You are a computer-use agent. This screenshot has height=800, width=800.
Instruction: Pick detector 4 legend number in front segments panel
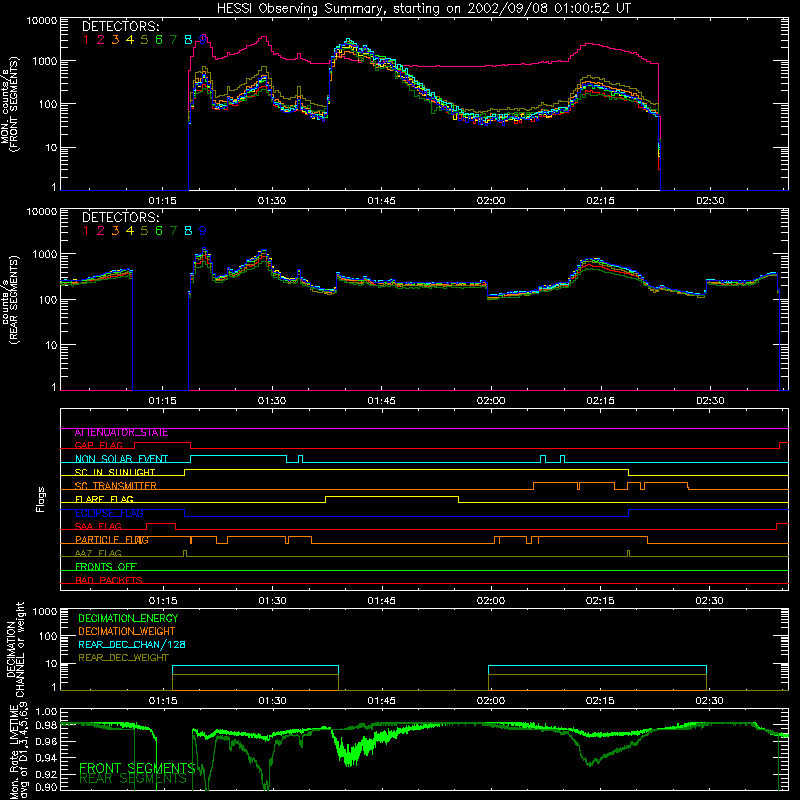pyautogui.click(x=130, y=40)
